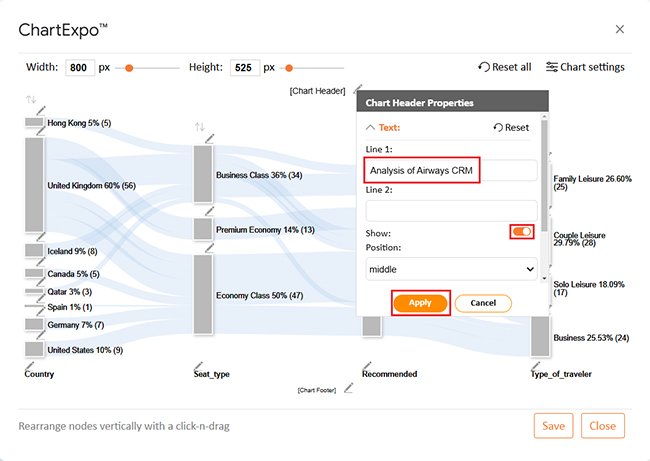
Task: Click the Width slider handle
Action: pos(129,68)
